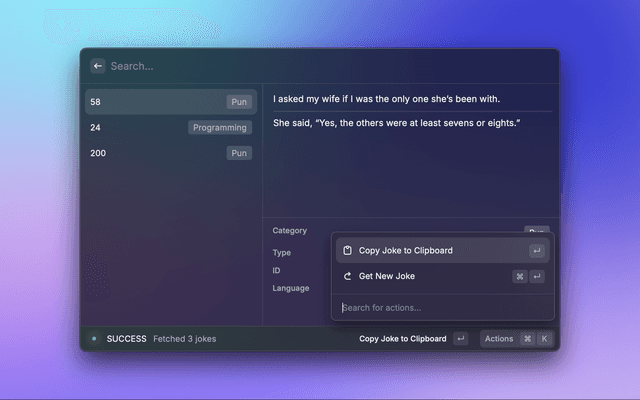Viewport: 640px width, 400px height.
Task: Click the Programming tag on joke 24
Action: pos(220,128)
